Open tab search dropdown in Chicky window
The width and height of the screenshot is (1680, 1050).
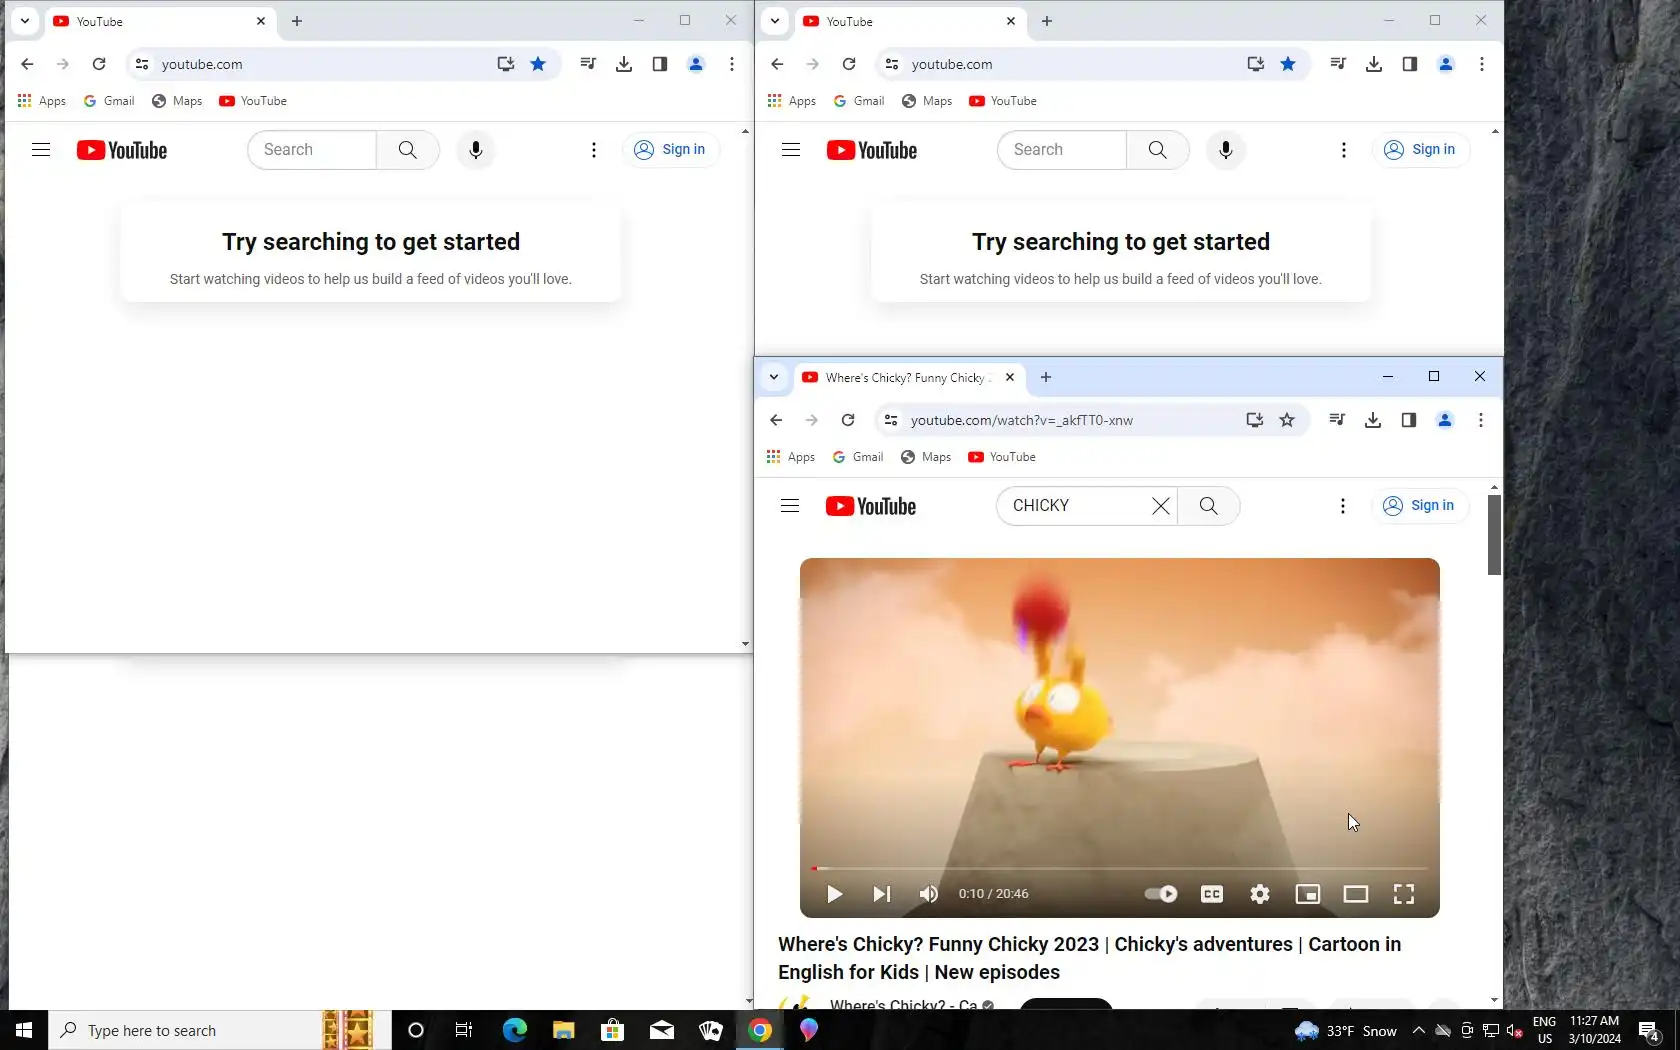[x=773, y=377]
